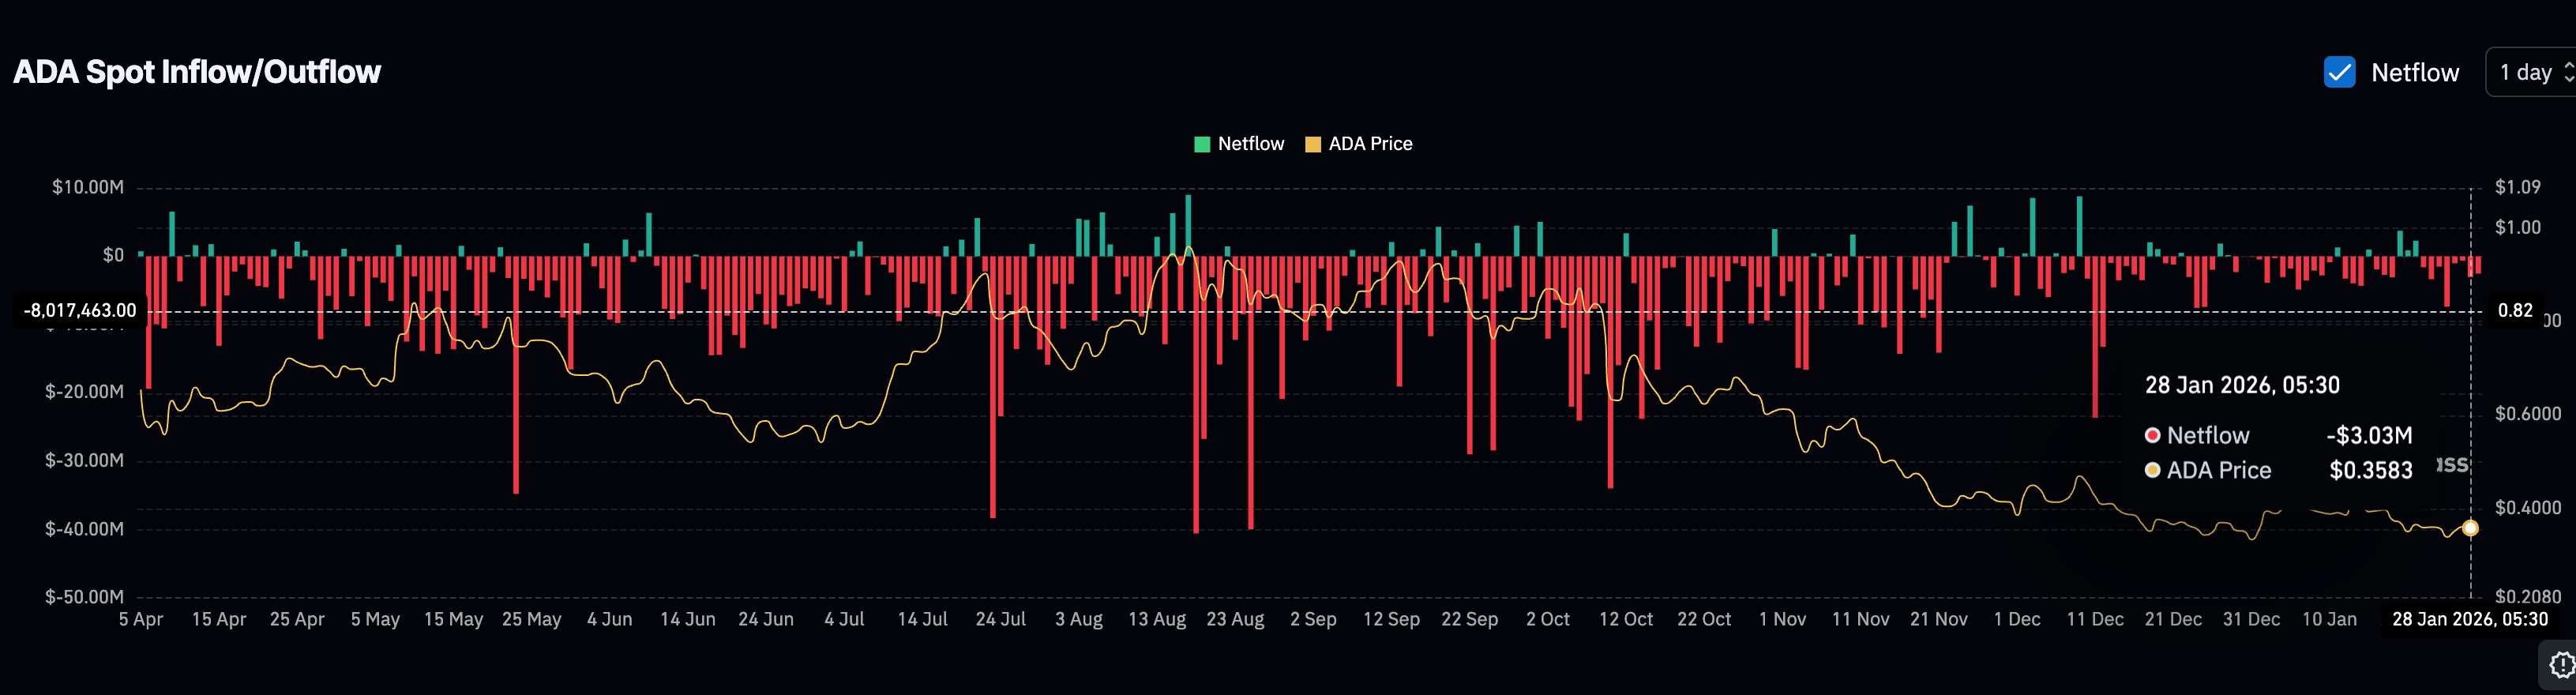This screenshot has height=695, width=2576.
Task: Toggle ADA Price series via legend text
Action: click(x=1370, y=144)
